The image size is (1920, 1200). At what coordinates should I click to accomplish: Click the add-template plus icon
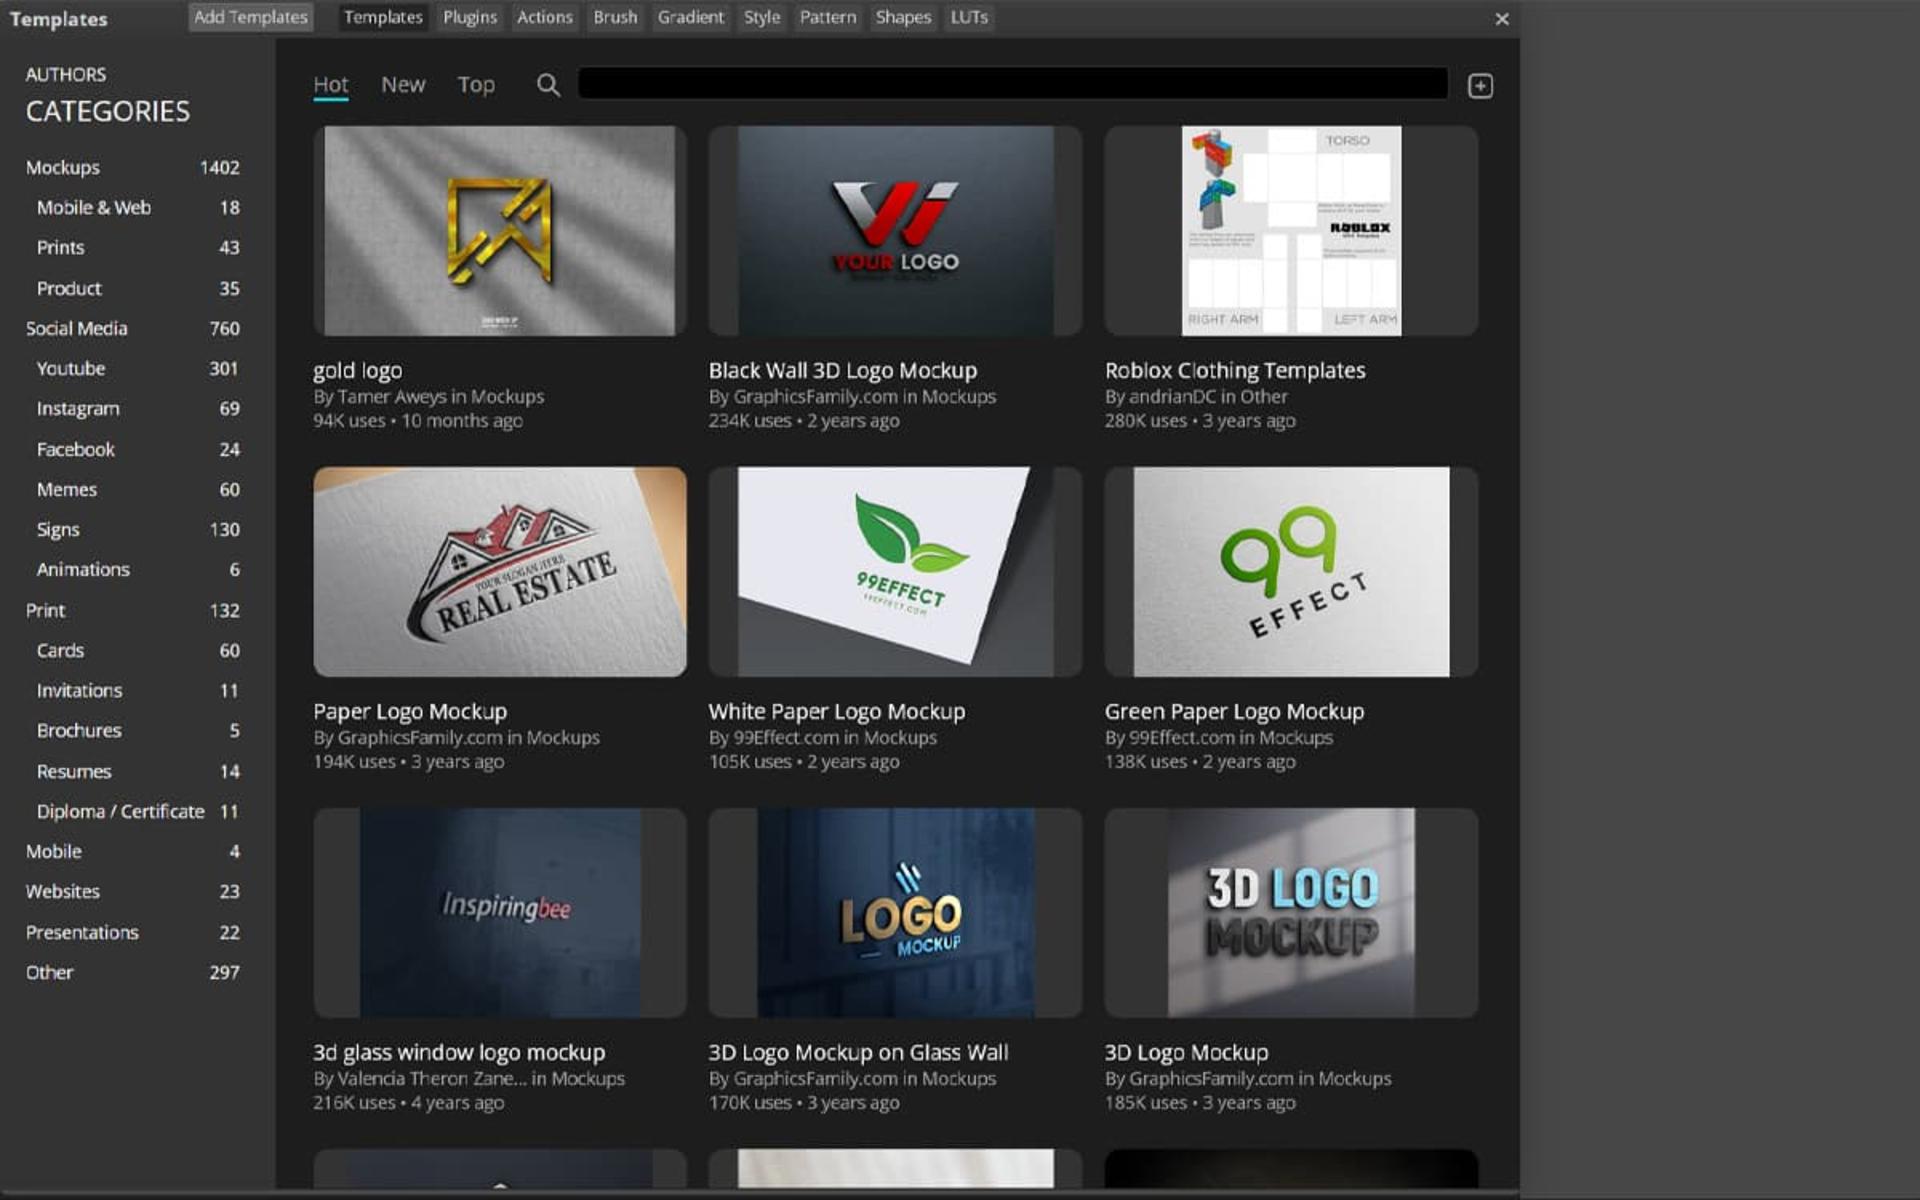click(x=1480, y=86)
